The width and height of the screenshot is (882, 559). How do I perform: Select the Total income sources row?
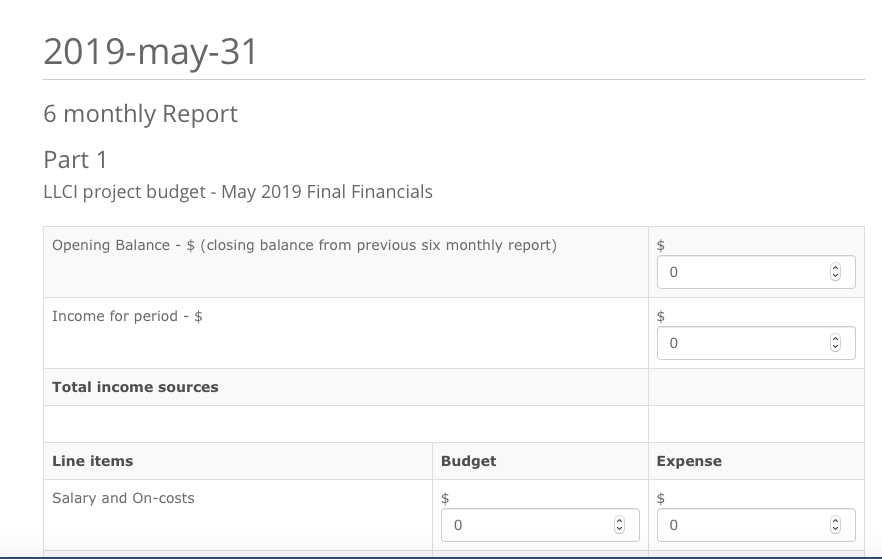click(135, 387)
